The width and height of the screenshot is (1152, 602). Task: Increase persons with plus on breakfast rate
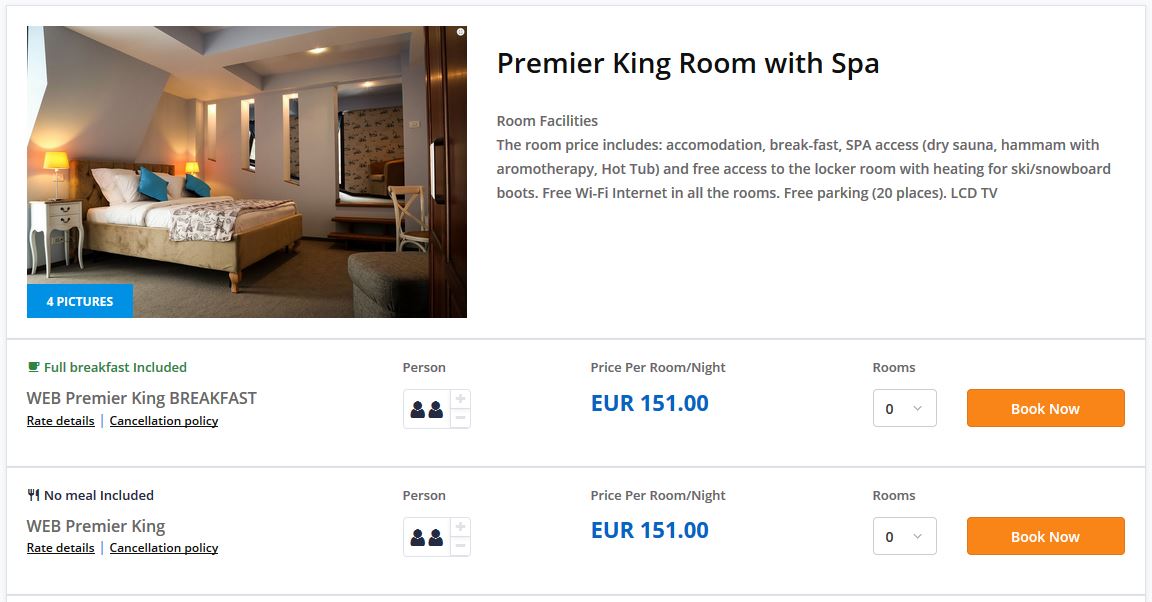[x=460, y=399]
